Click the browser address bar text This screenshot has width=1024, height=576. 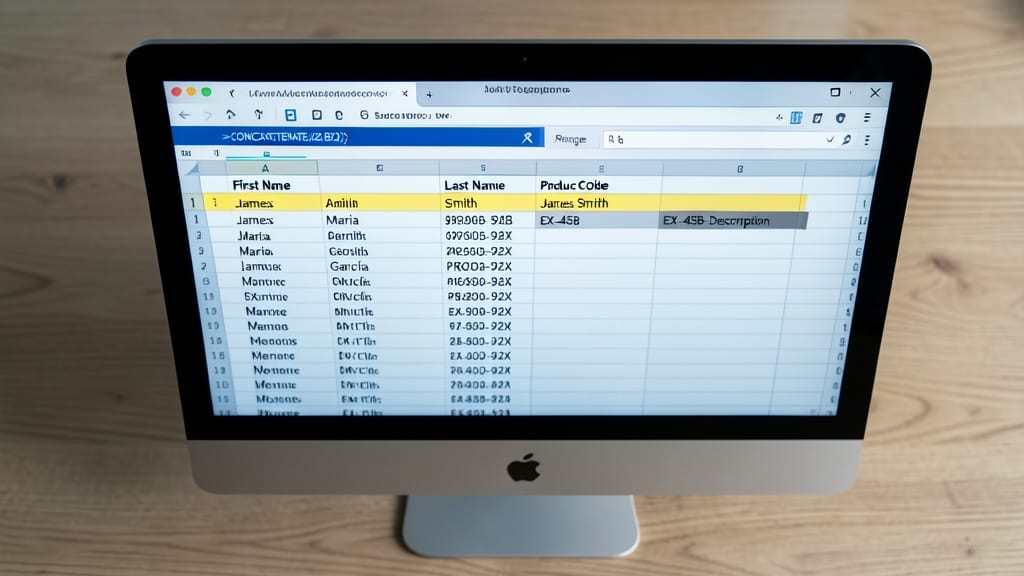[x=412, y=115]
